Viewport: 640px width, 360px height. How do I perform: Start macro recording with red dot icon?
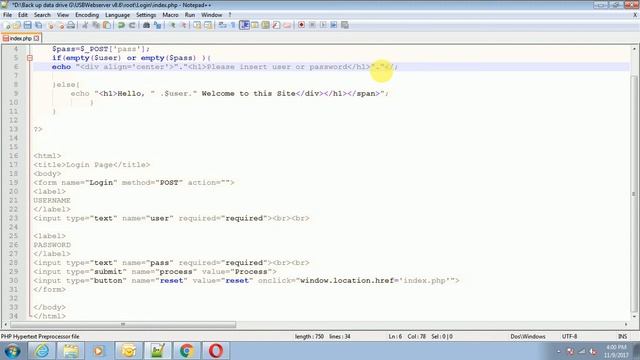point(301,25)
